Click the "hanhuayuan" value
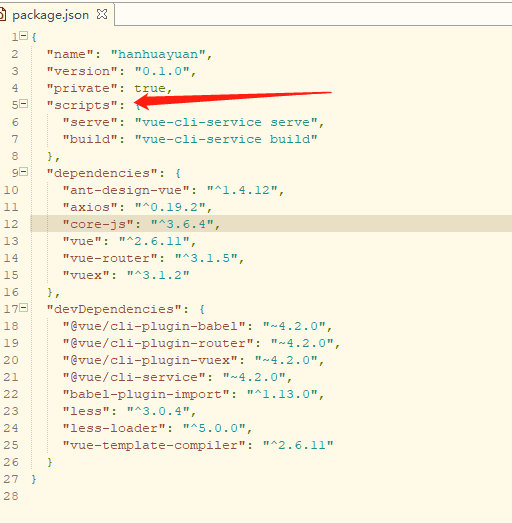This screenshot has width=512, height=523. click(158, 54)
